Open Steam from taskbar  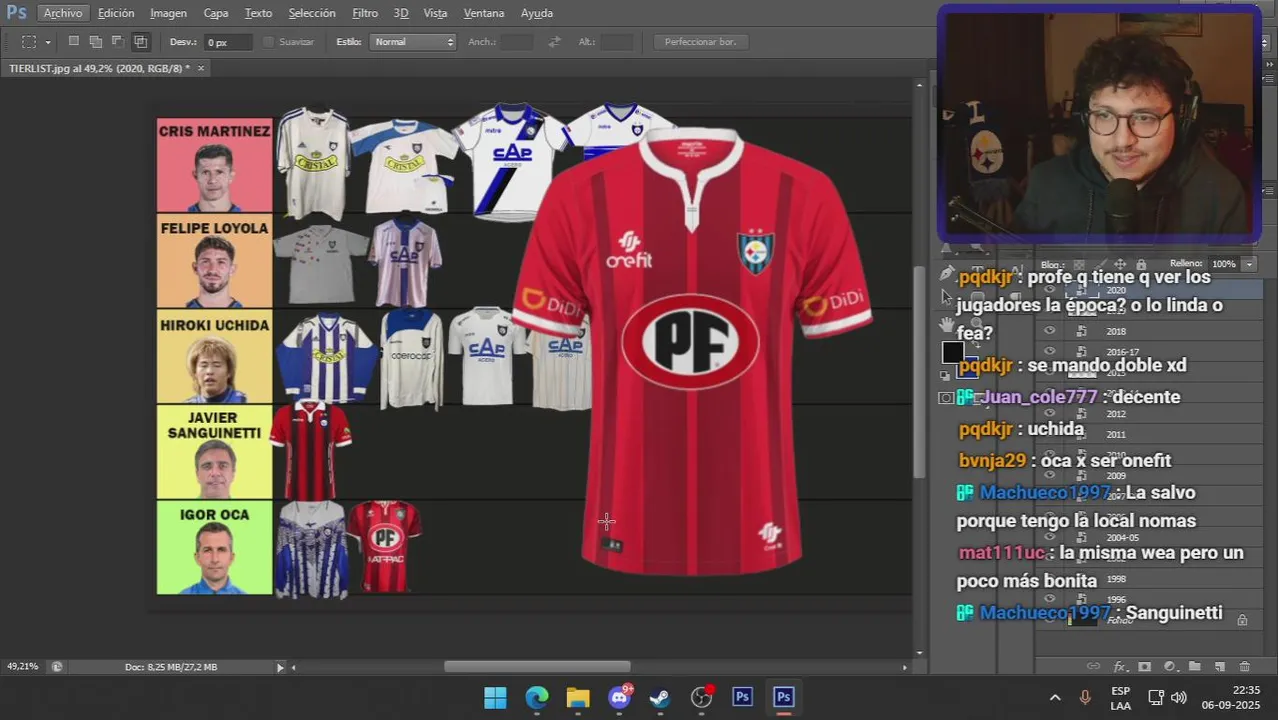pyautogui.click(x=660, y=697)
